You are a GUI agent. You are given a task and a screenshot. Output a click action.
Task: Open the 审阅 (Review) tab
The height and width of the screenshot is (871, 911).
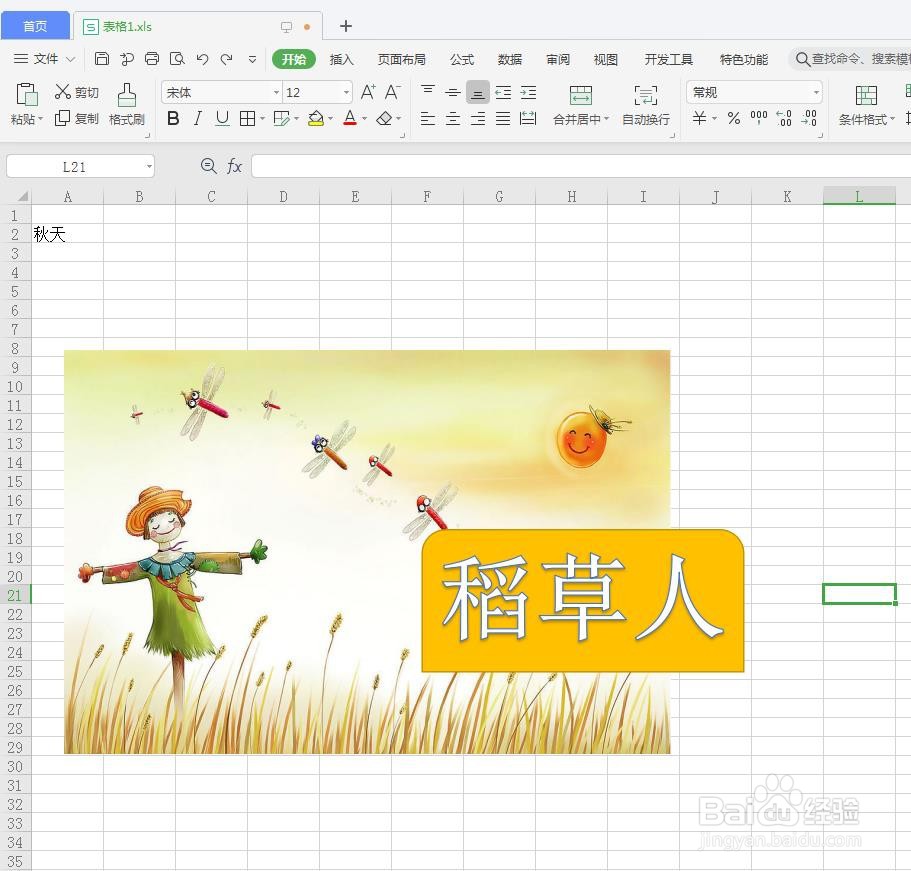coord(558,59)
